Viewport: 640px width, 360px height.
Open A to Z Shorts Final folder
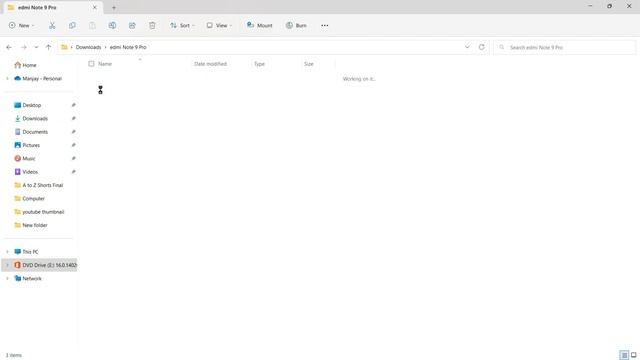pos(39,185)
